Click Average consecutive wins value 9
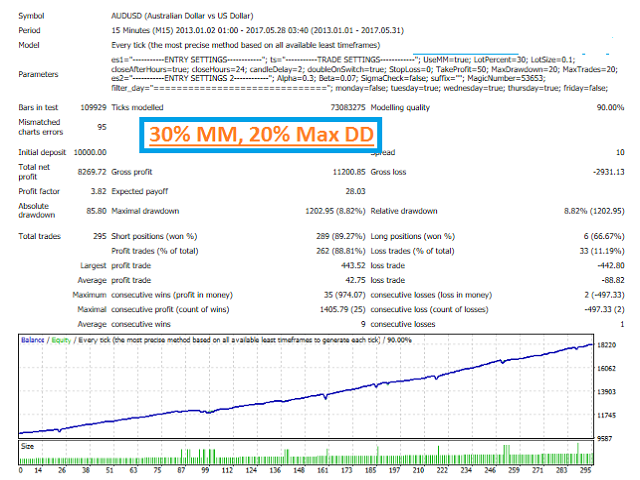Image resolution: width=640 pixels, height=480 pixels. 363,324
